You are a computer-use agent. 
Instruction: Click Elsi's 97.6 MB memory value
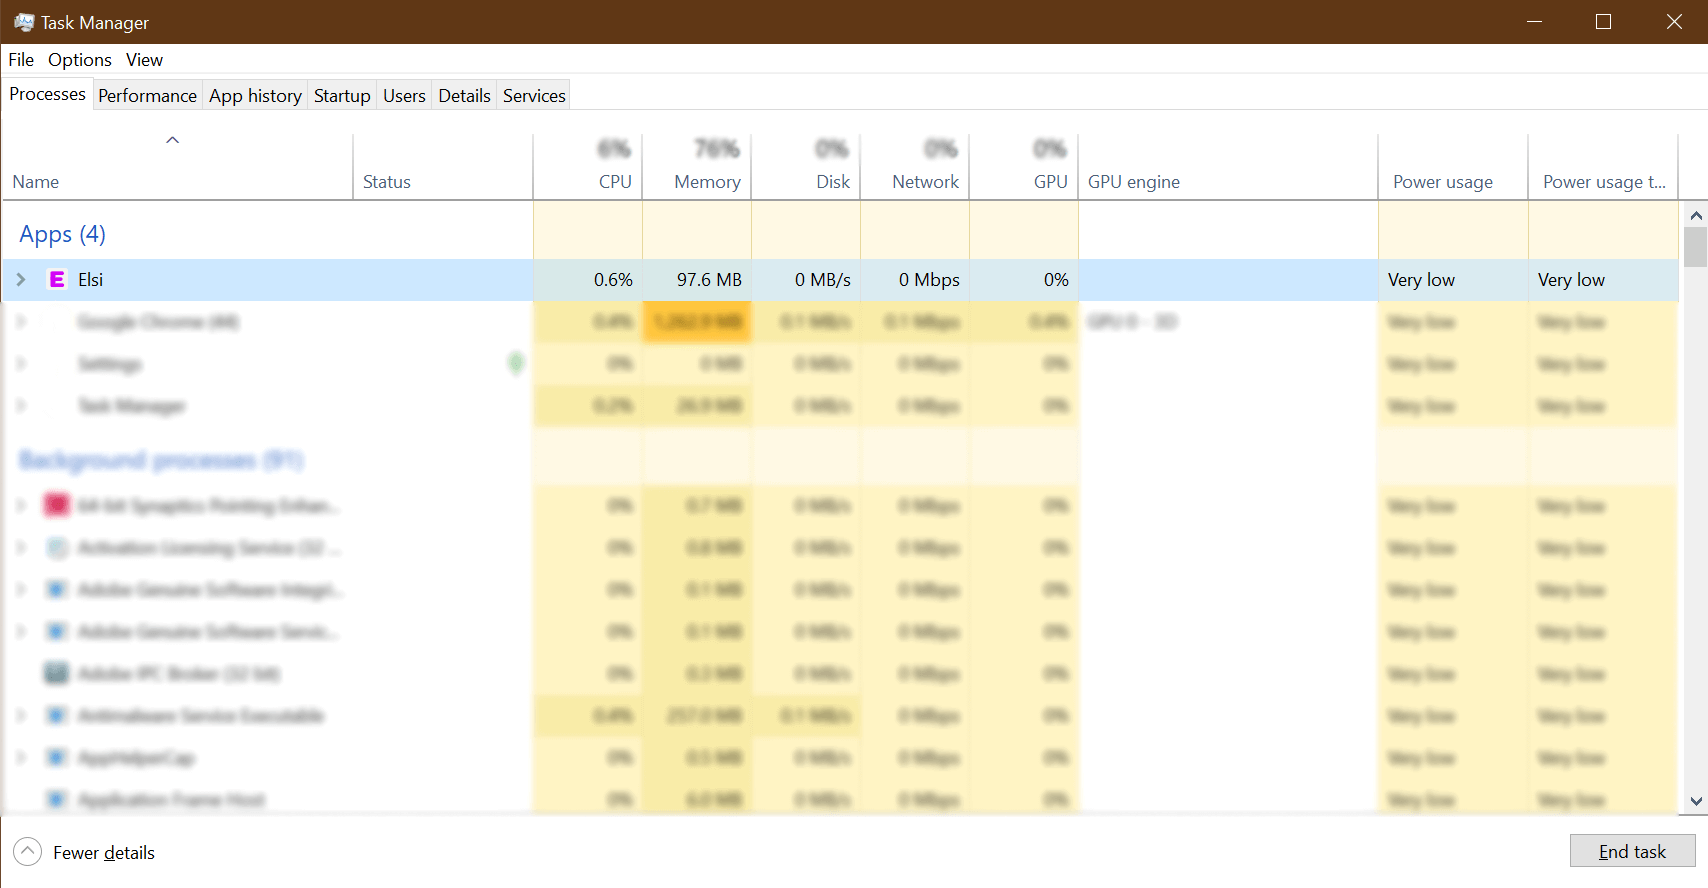[709, 280]
